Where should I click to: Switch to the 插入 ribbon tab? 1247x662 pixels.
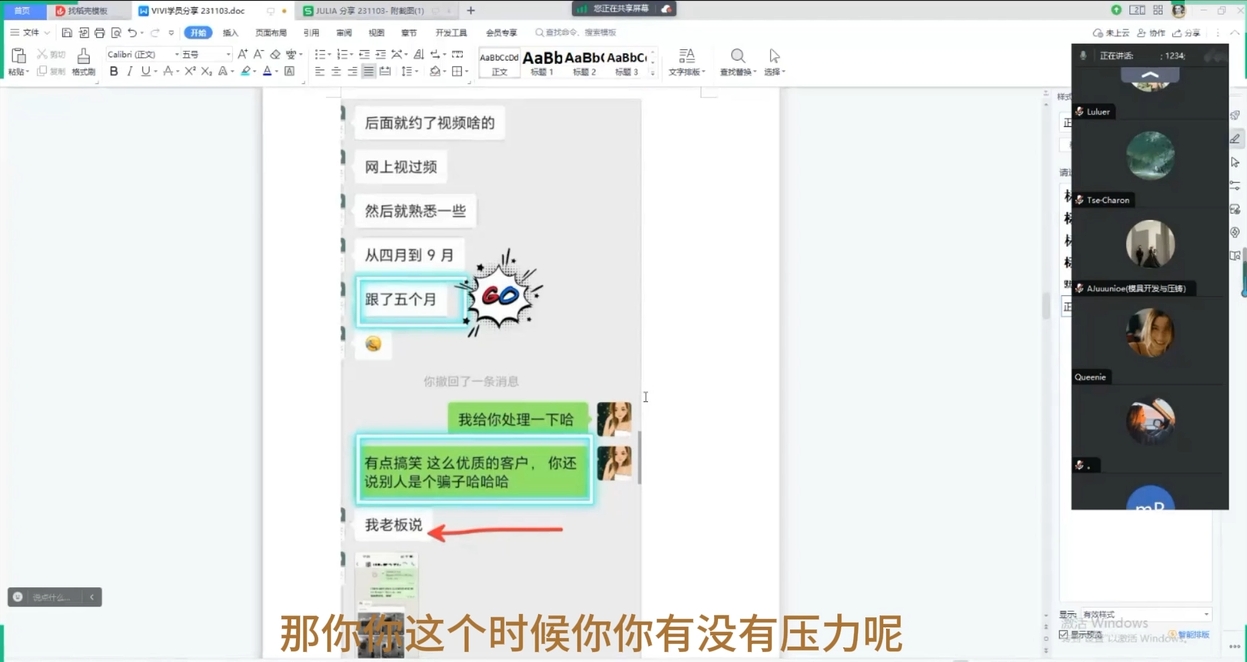[x=232, y=32]
